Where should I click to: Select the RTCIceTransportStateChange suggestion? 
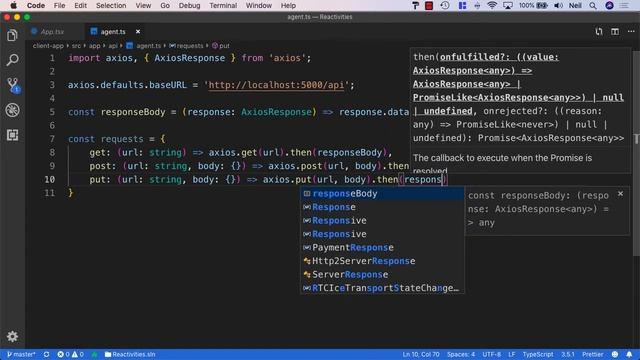382,288
